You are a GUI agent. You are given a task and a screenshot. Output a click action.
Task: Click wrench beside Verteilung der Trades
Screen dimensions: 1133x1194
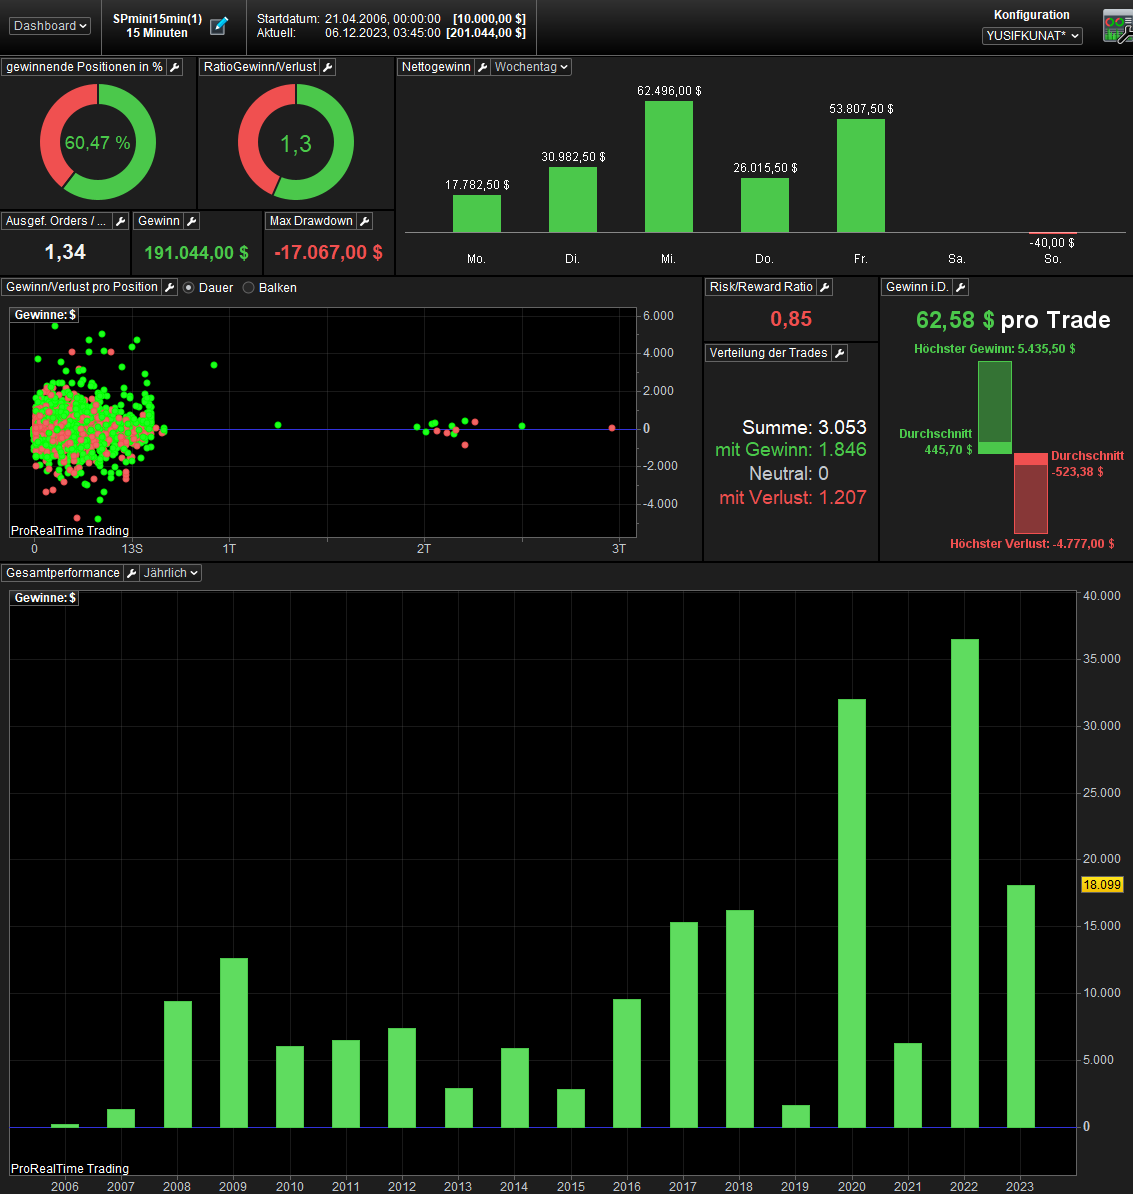tap(839, 353)
